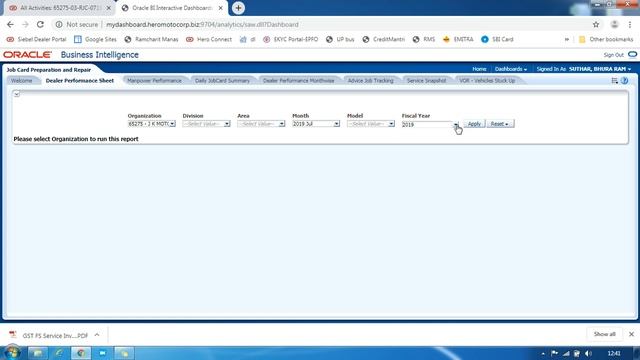Expand the Model dropdown
The width and height of the screenshot is (640, 360).
pyautogui.click(x=391, y=124)
